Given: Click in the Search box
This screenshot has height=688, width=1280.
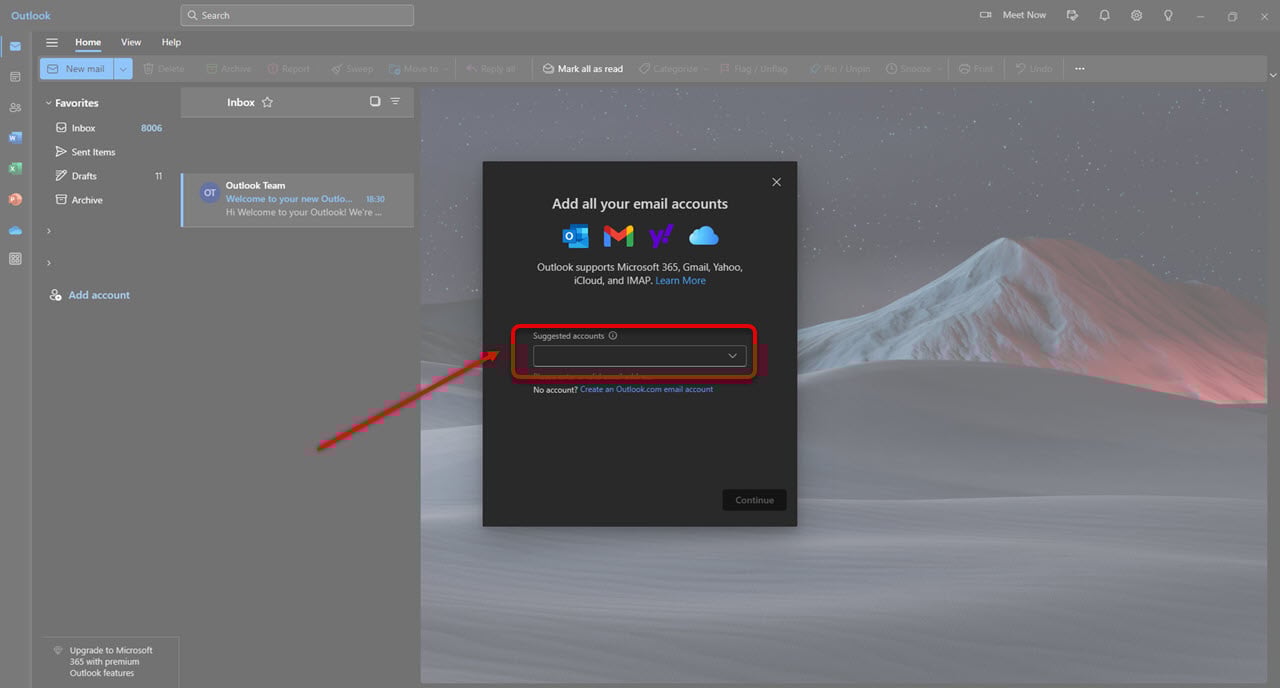Looking at the screenshot, I should coord(297,16).
